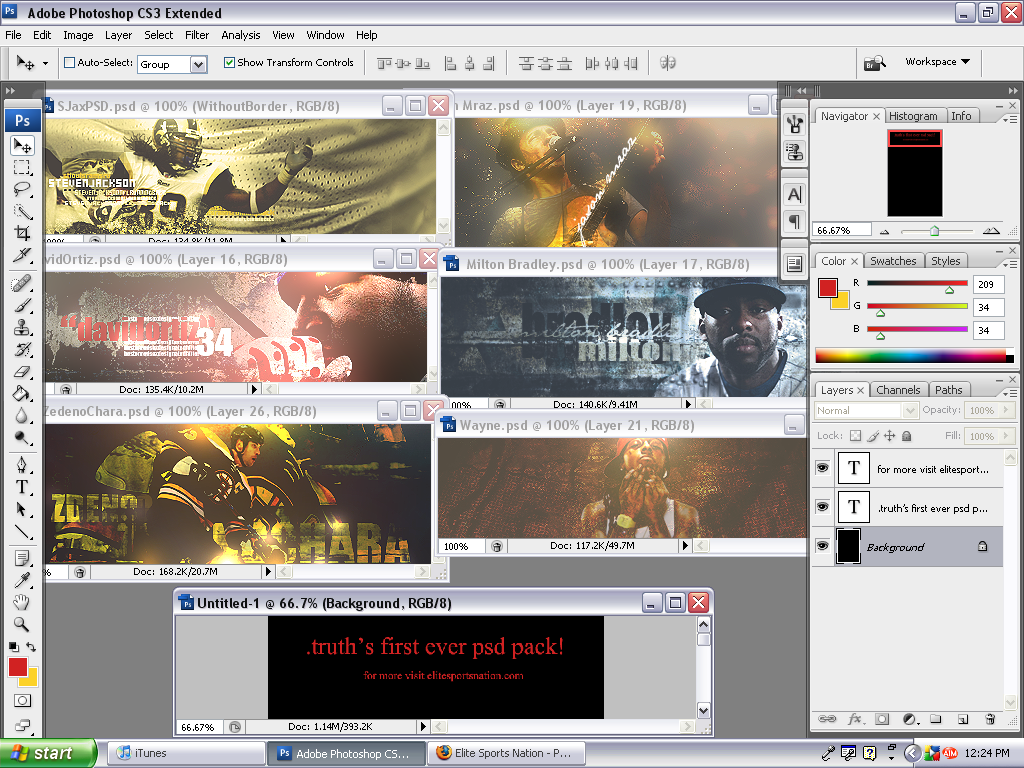
Task: Pick the Lasso tool
Action: coord(22,189)
